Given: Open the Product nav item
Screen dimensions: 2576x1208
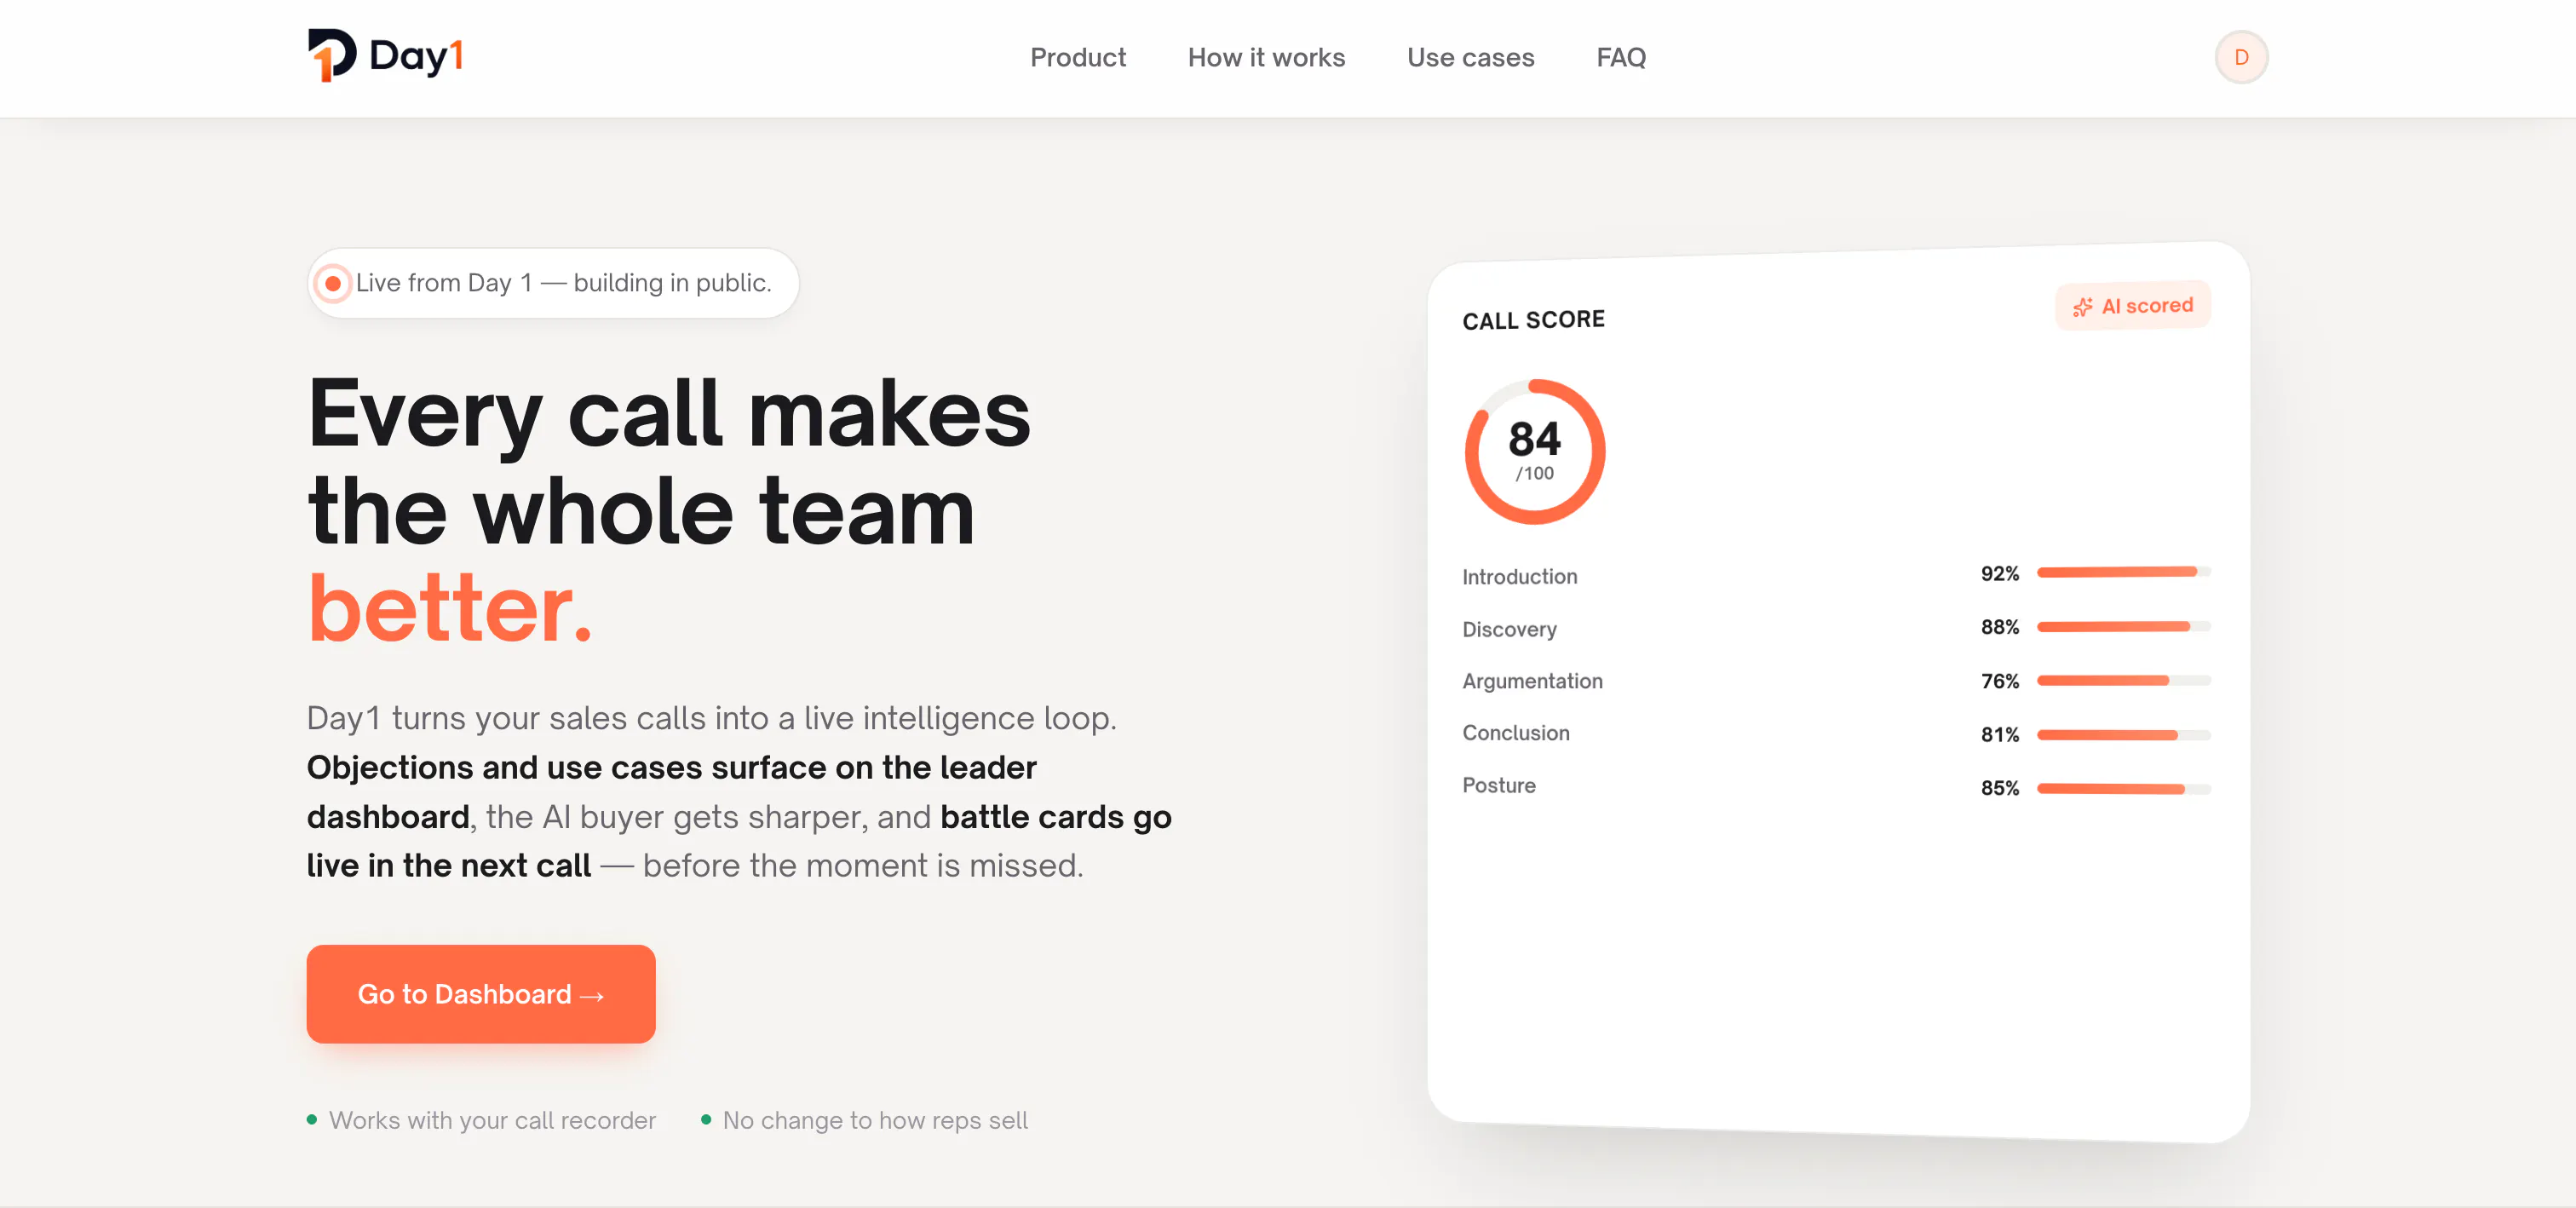Looking at the screenshot, I should click(1078, 57).
